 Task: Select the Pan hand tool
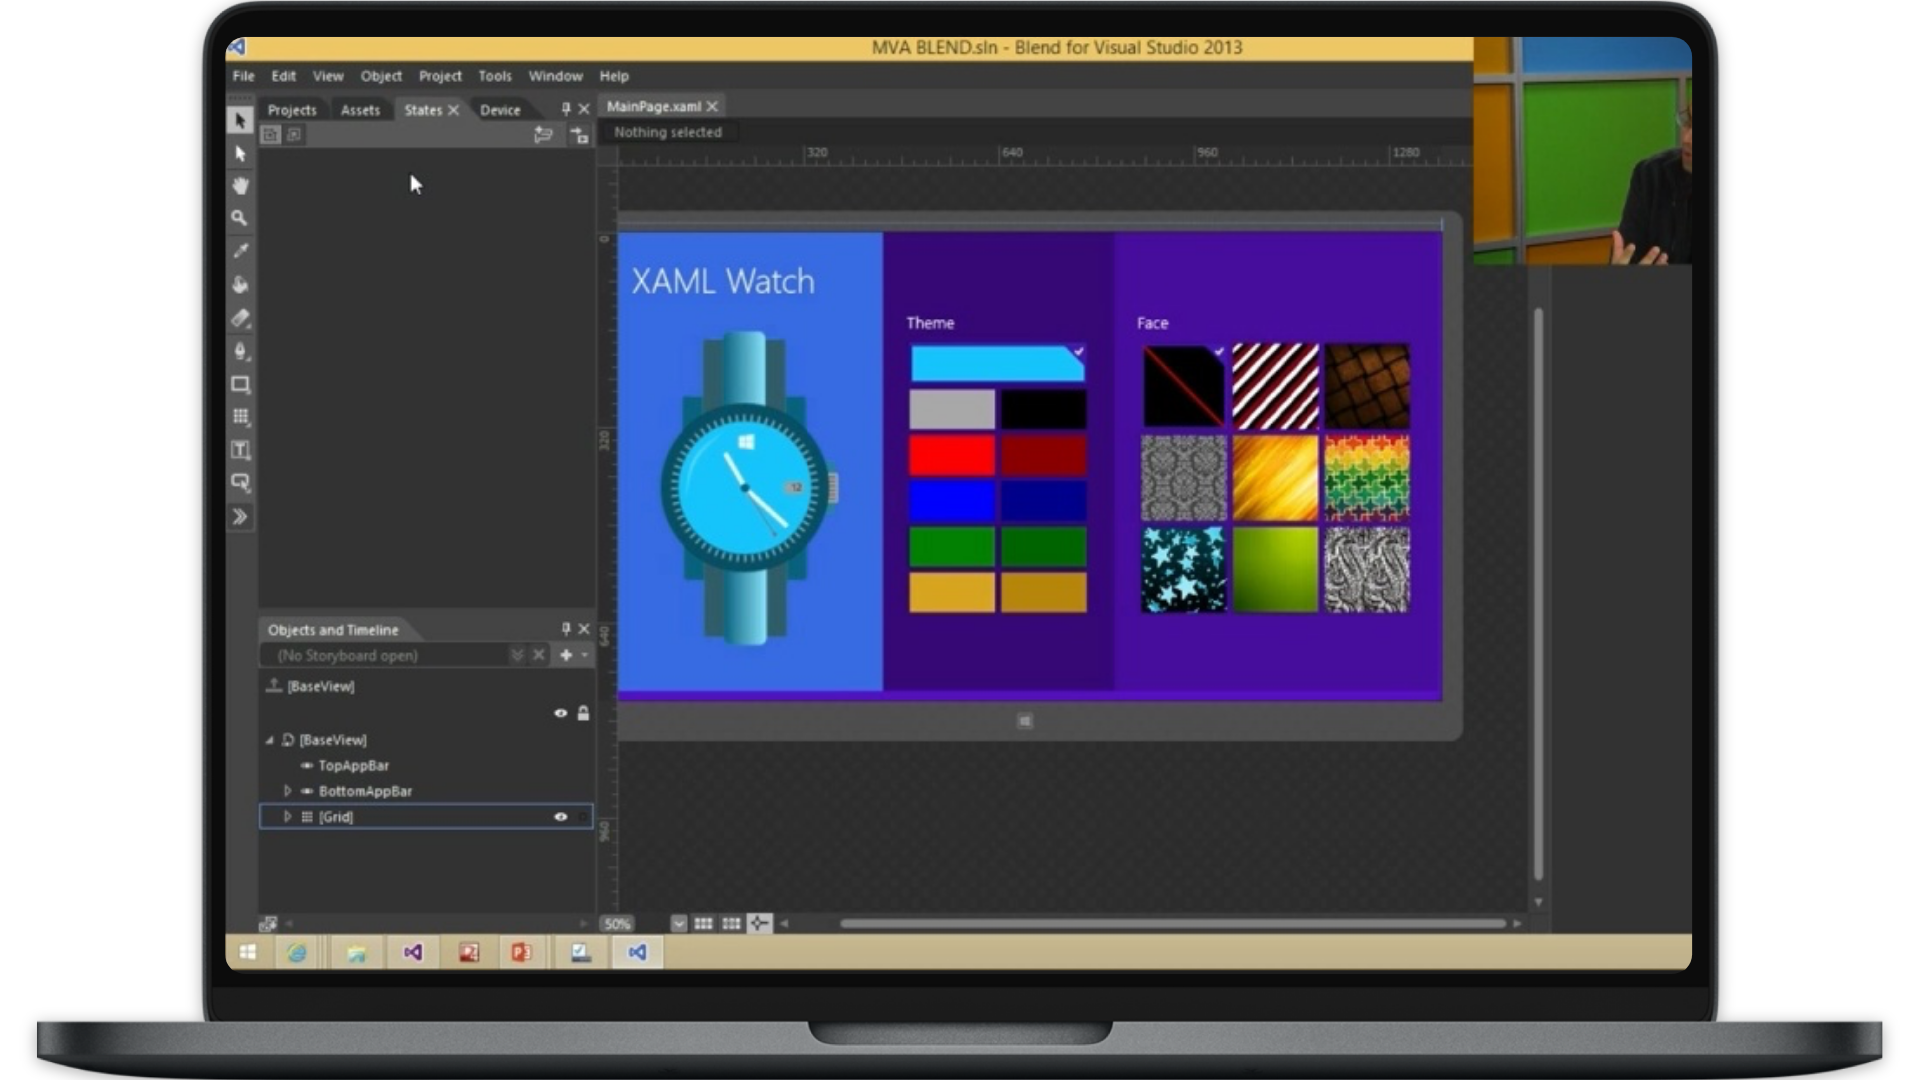tap(240, 185)
